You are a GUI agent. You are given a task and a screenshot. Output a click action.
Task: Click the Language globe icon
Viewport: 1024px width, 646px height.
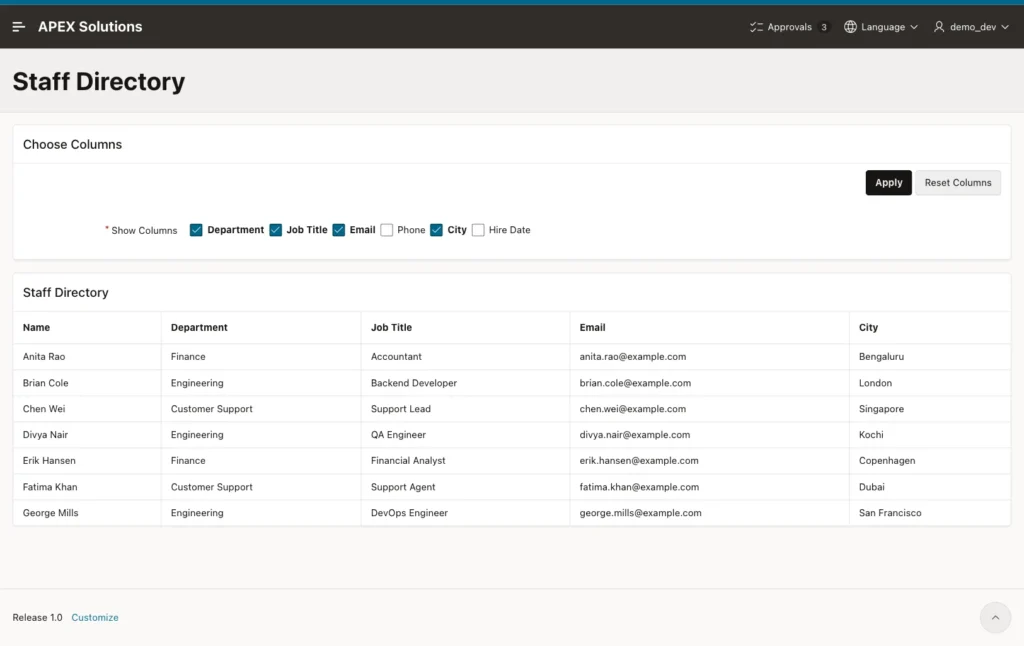pyautogui.click(x=850, y=27)
